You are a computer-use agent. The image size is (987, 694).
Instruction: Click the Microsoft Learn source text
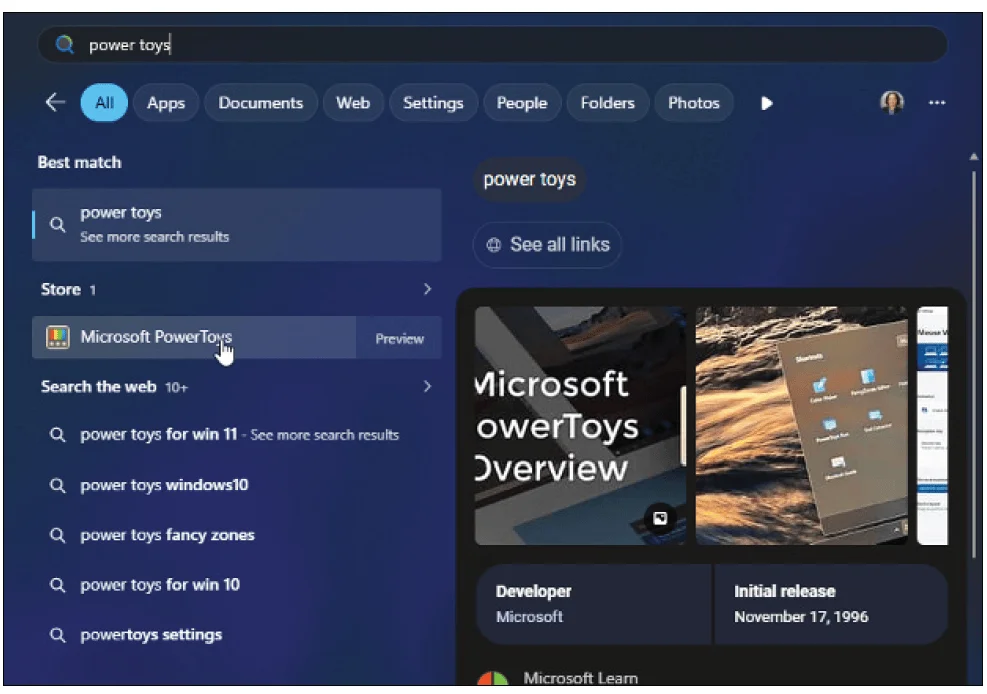click(x=580, y=678)
